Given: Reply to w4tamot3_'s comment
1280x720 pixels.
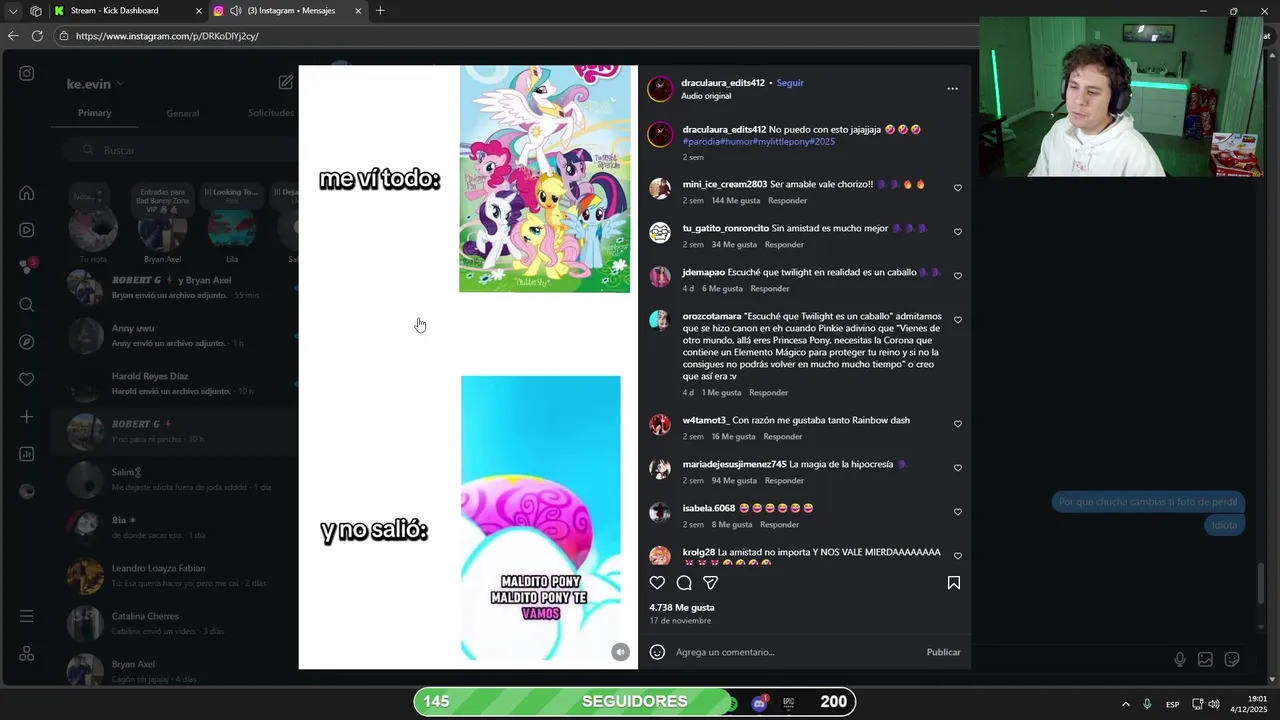Looking at the screenshot, I should click(782, 437).
